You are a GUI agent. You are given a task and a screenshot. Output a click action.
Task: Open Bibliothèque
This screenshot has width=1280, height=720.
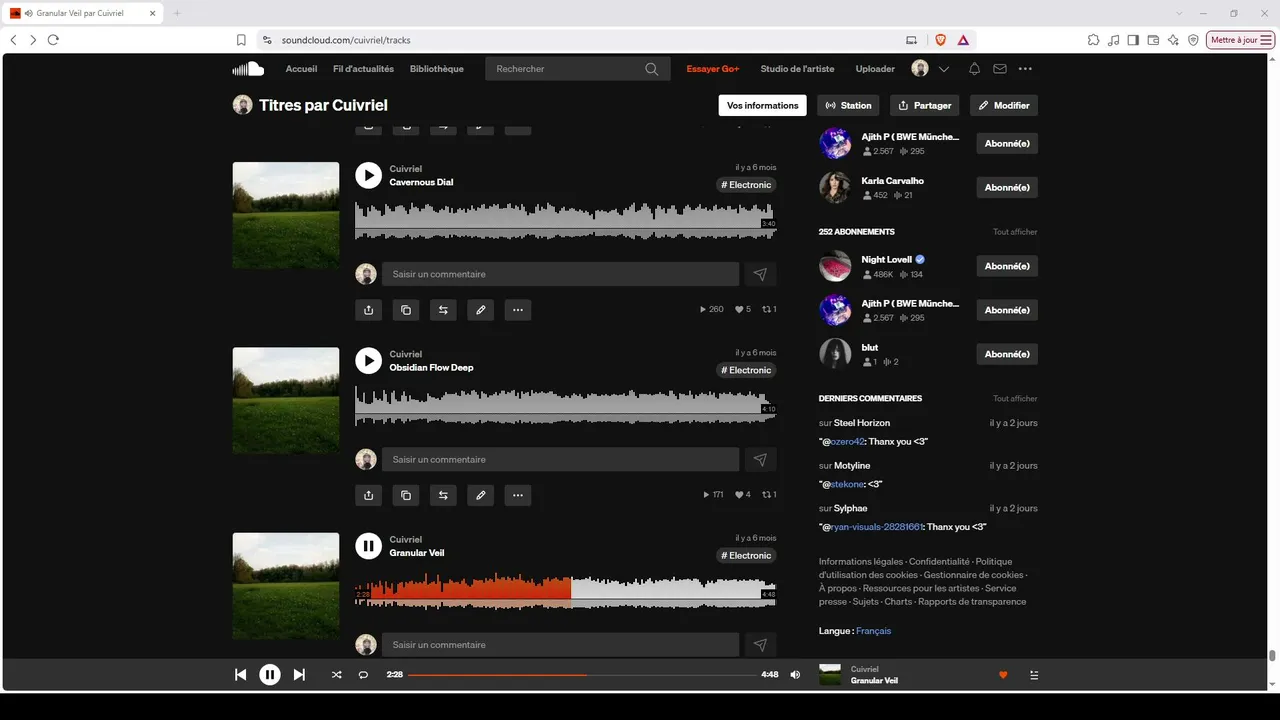pos(437,69)
